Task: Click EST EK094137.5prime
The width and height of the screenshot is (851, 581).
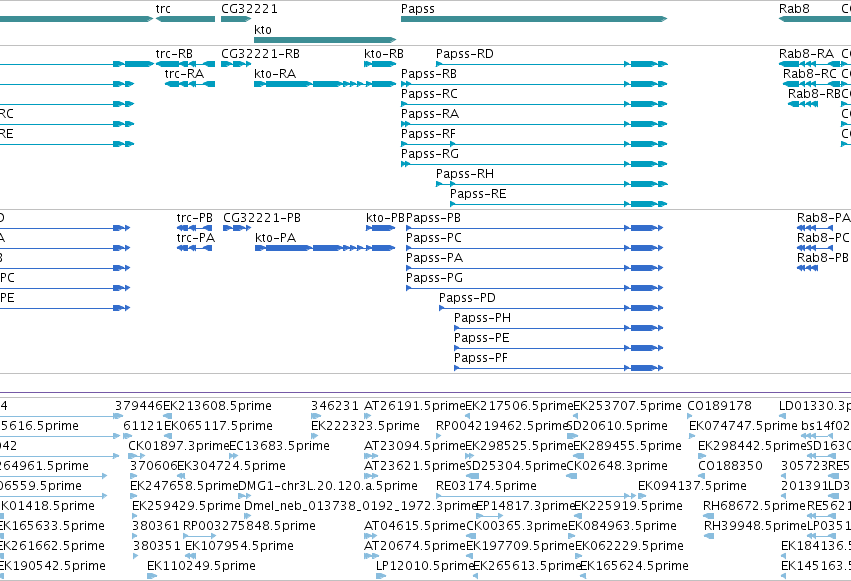Action: point(642,496)
